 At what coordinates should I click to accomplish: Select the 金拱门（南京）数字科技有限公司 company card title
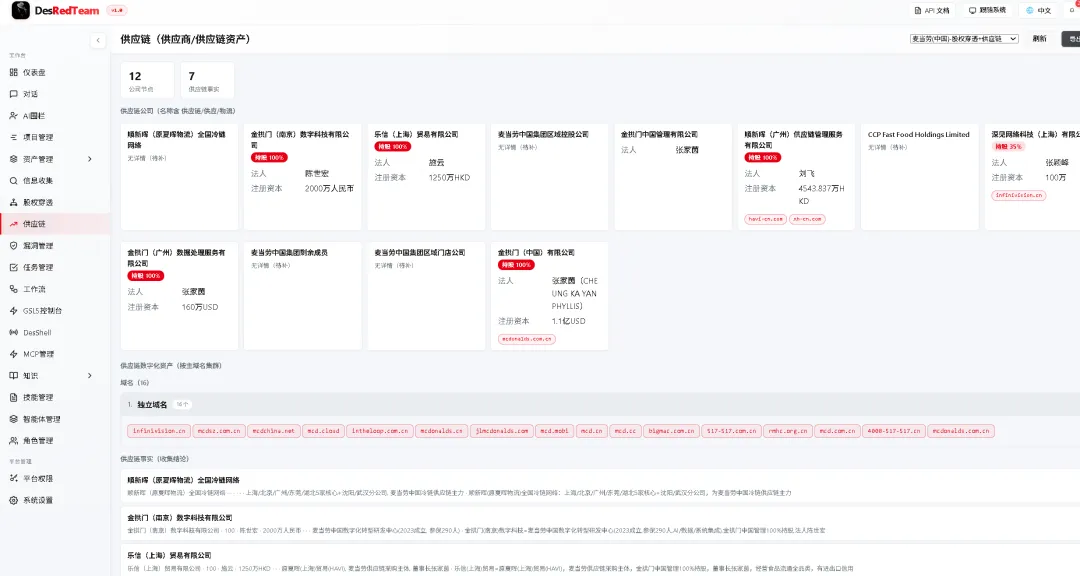300,139
